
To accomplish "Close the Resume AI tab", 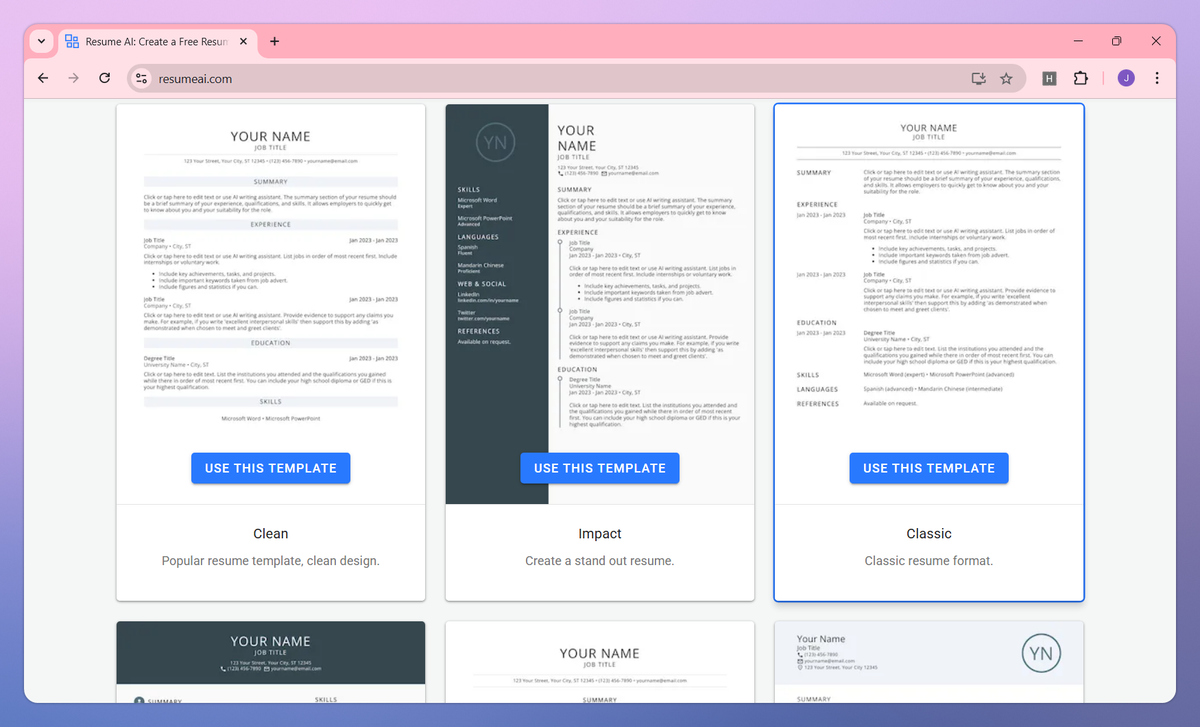I will 244,42.
